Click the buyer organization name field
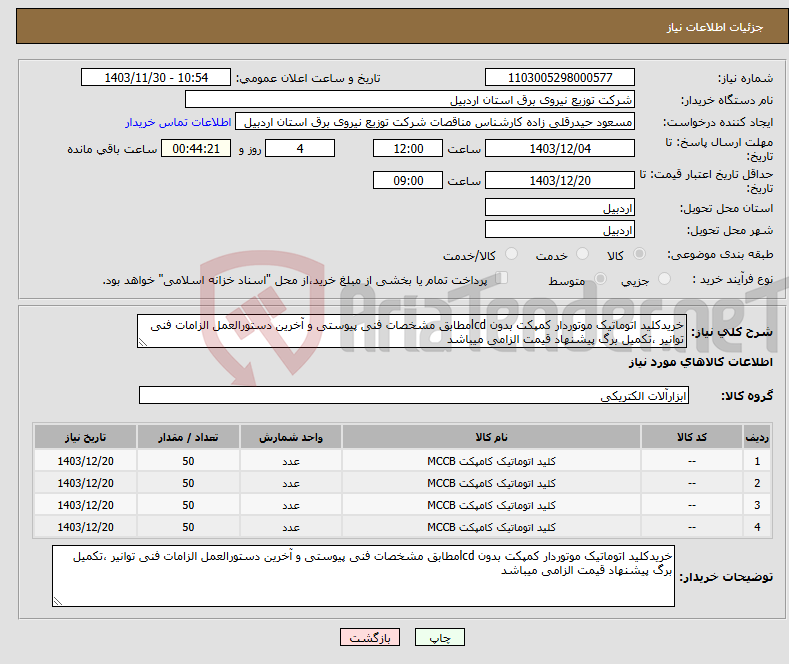Screen dimensions: 789x664 click(x=410, y=100)
